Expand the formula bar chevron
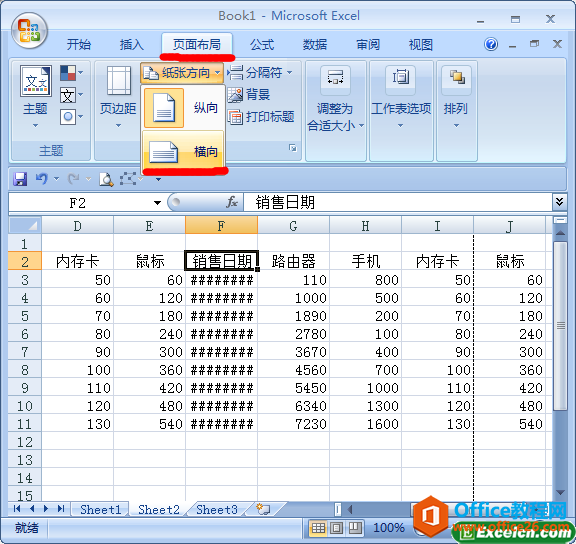 [x=559, y=202]
